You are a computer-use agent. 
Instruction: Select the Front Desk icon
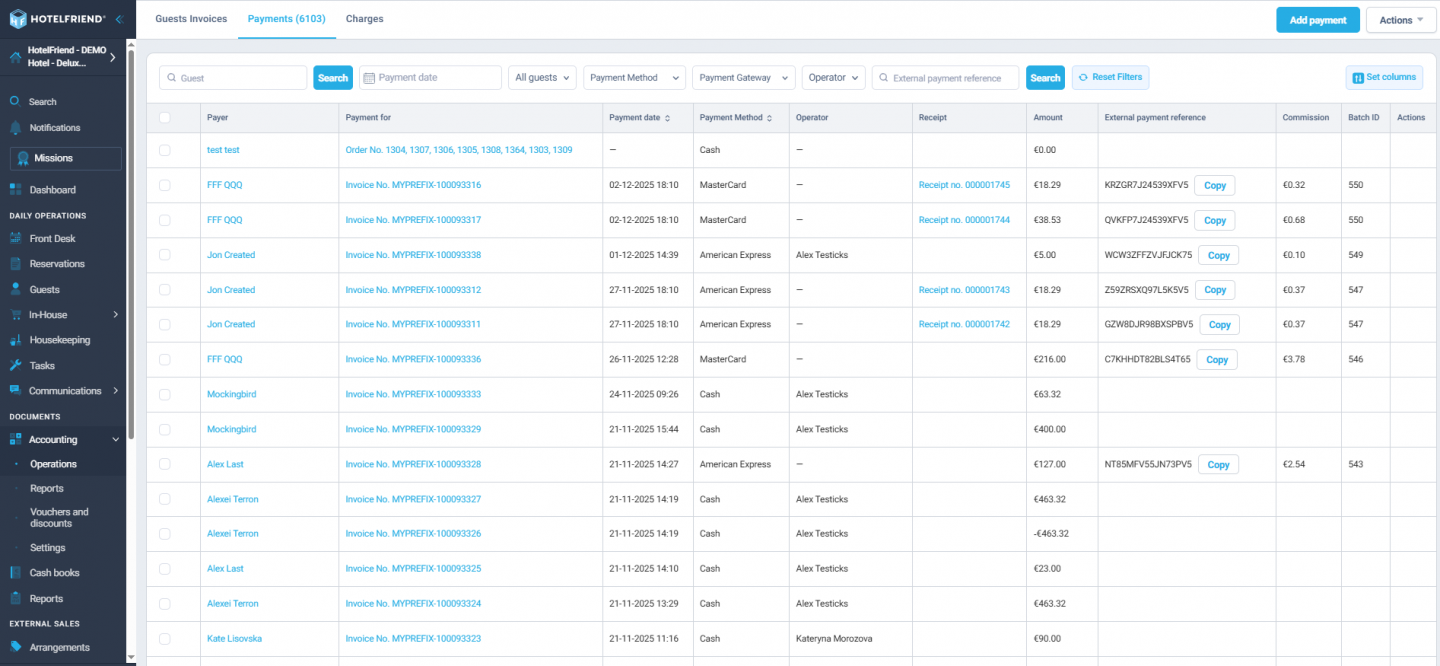(16, 238)
